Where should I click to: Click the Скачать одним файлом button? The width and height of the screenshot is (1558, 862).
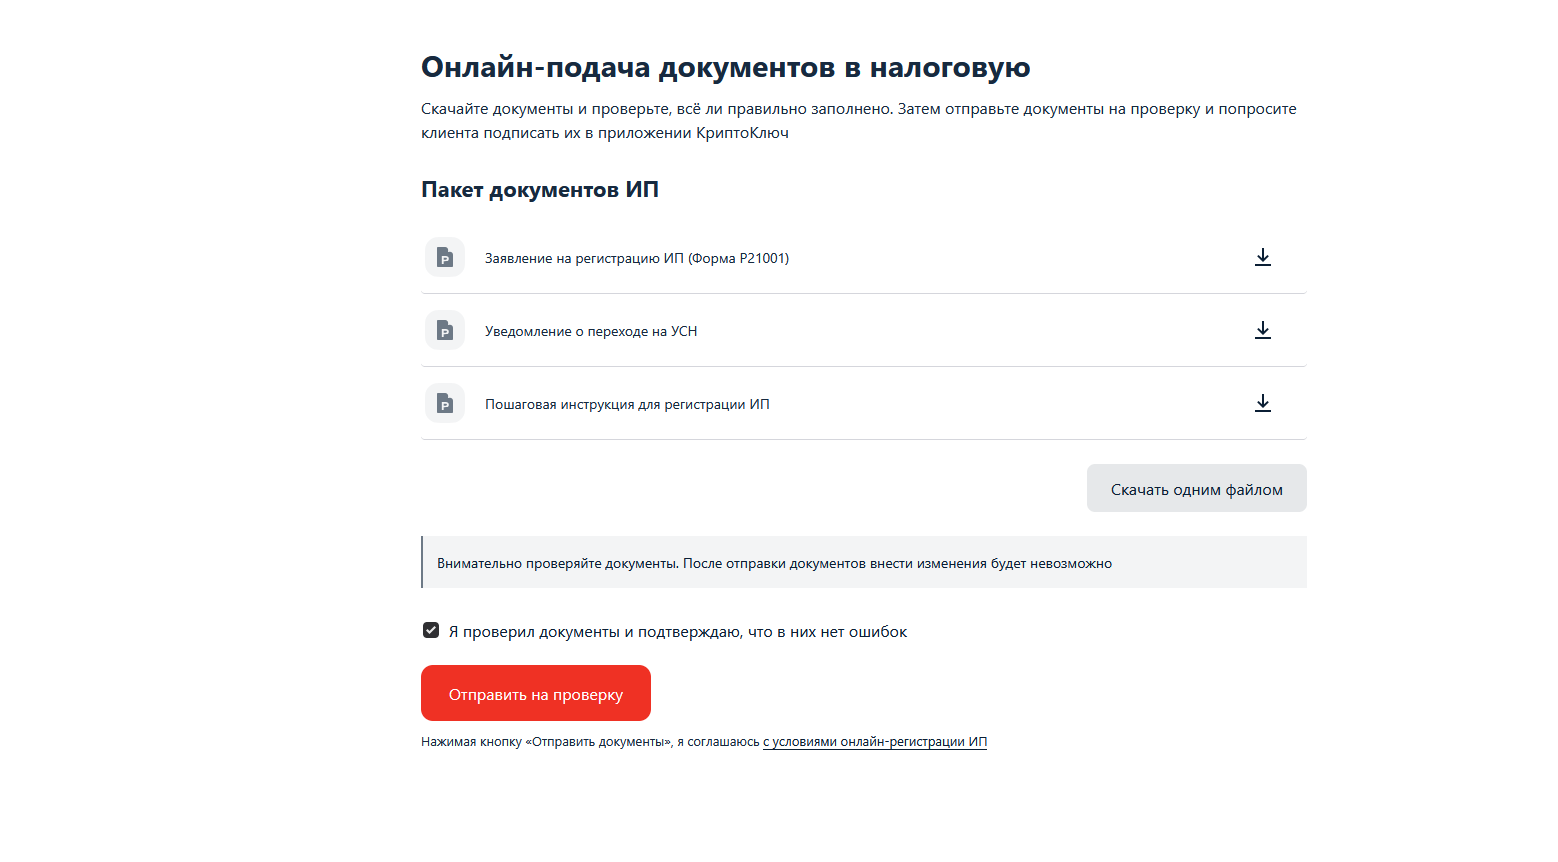pyautogui.click(x=1196, y=488)
